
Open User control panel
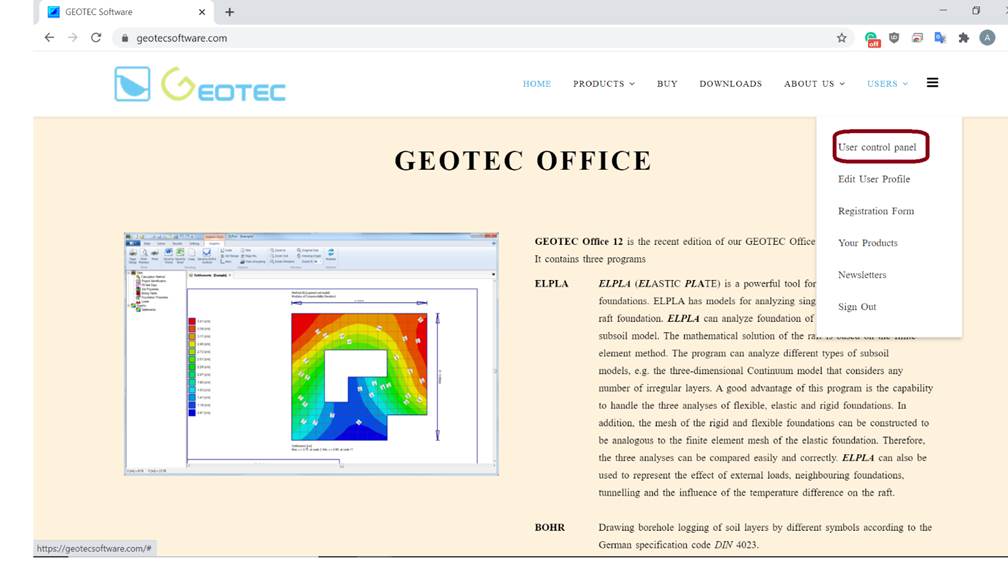[877, 147]
